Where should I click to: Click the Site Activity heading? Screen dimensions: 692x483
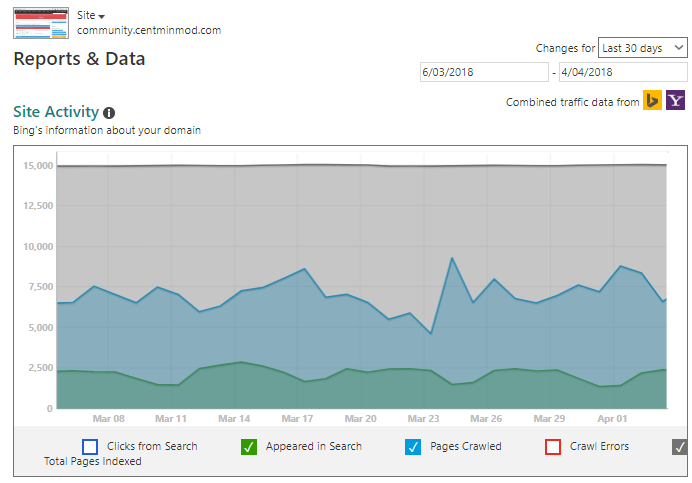pyautogui.click(x=56, y=112)
